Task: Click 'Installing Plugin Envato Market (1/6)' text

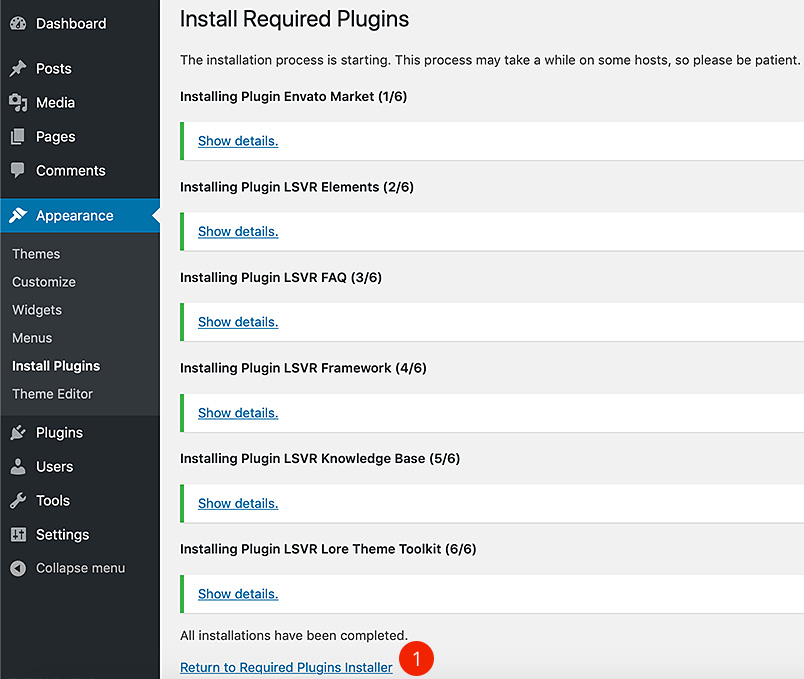Action: pos(293,96)
